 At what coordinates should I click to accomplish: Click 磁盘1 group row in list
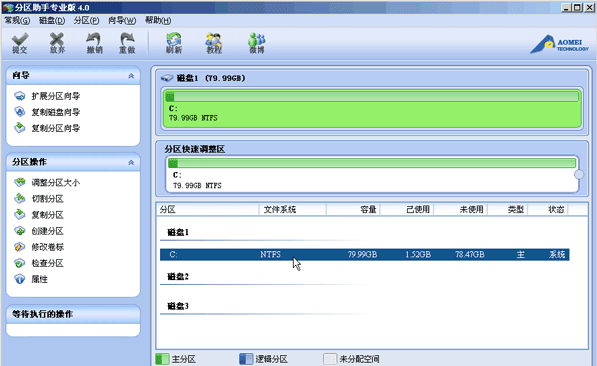click(178, 232)
